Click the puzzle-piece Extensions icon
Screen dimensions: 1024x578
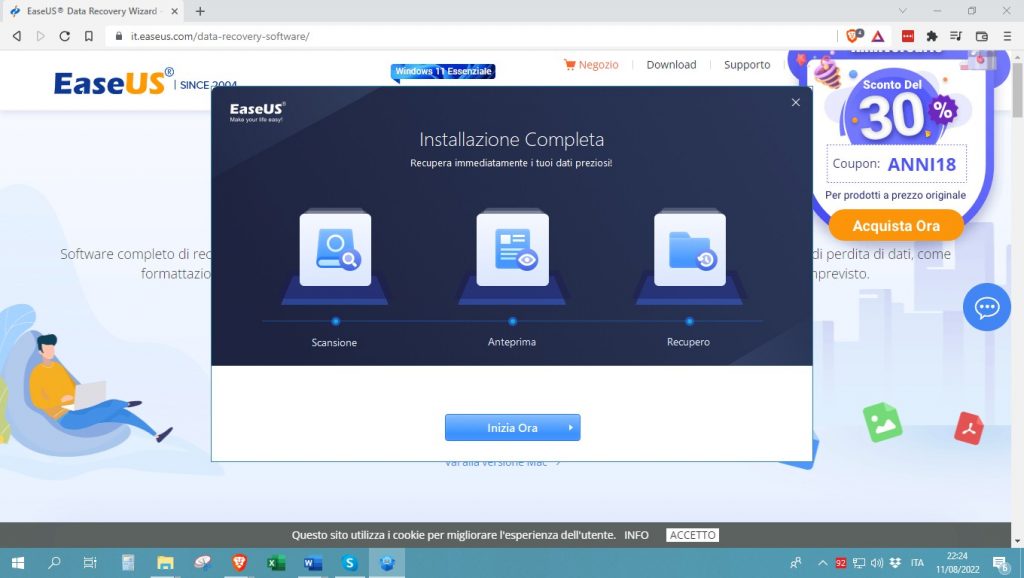point(933,35)
